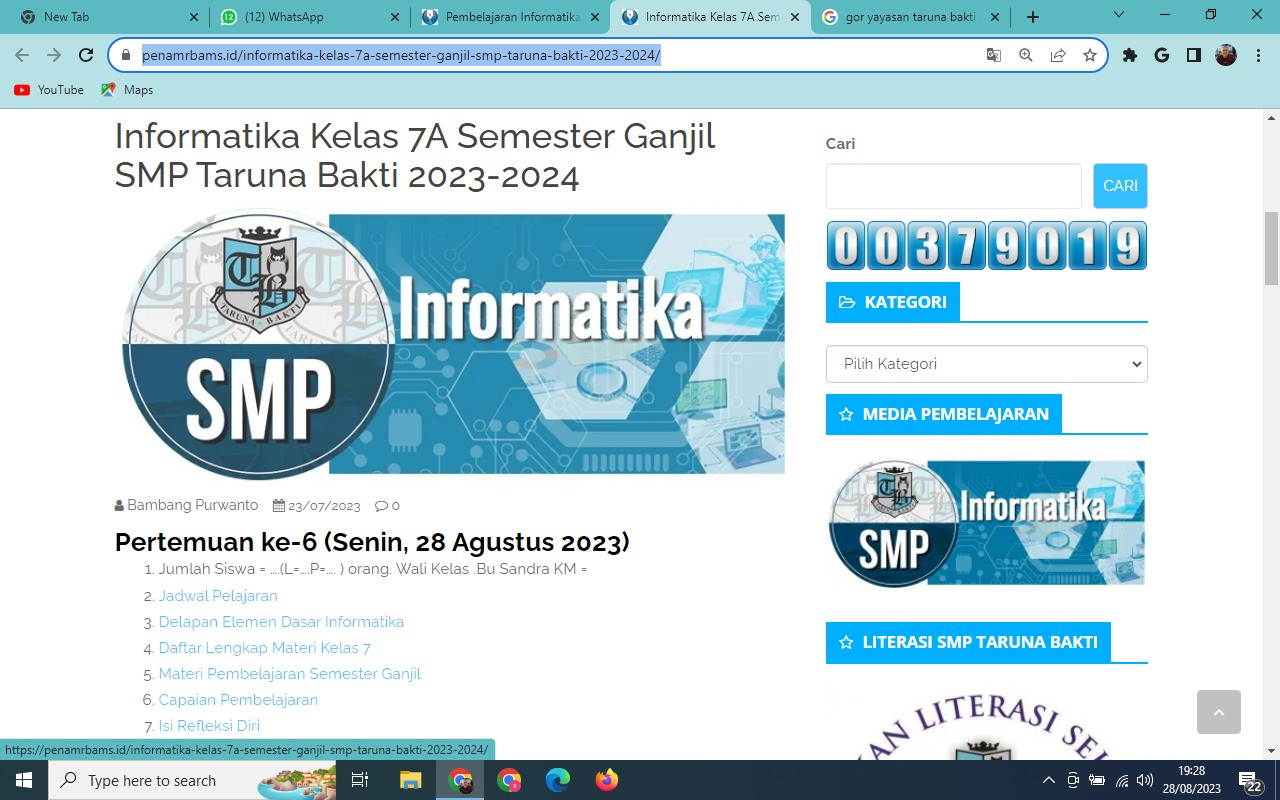Open Isi Refleksi Diri link
This screenshot has width=1280, height=800.
pyautogui.click(x=209, y=725)
